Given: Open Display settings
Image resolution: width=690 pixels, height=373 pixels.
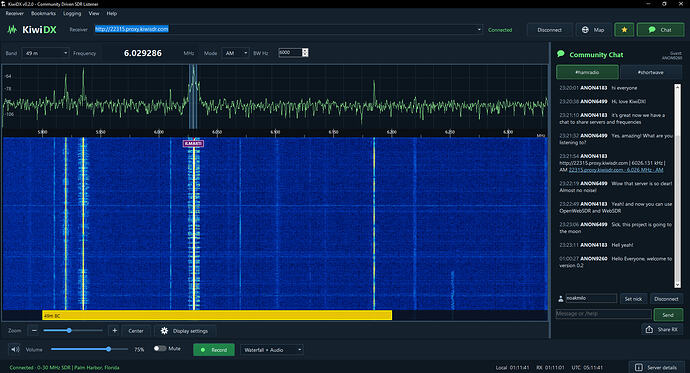Looking at the screenshot, I should pos(184,331).
